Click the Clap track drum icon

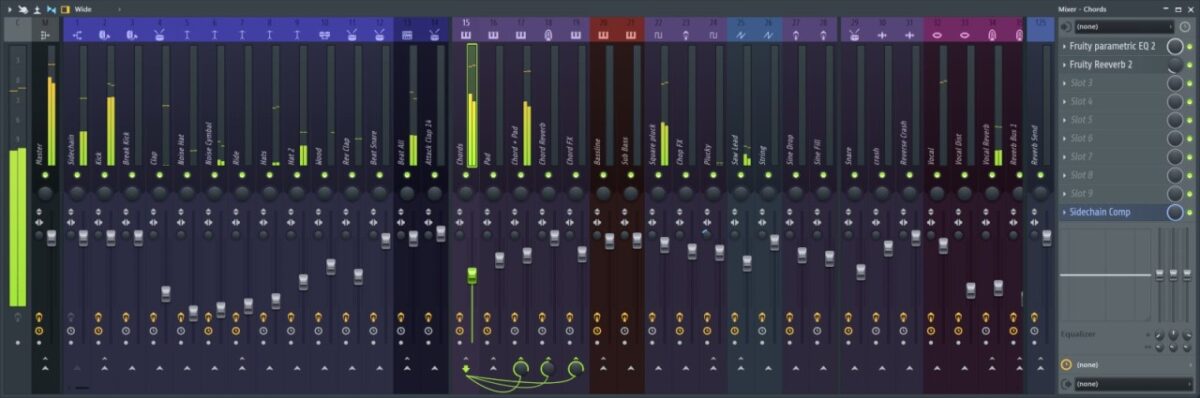coord(159,35)
